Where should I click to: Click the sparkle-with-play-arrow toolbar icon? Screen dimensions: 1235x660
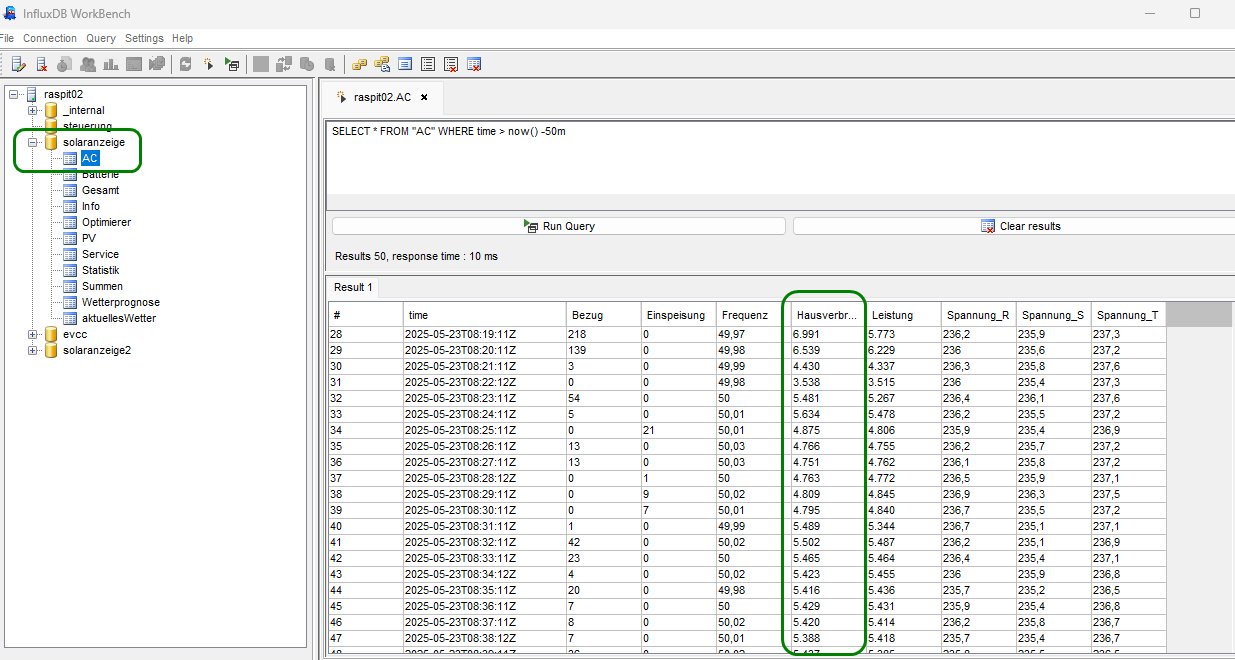click(x=209, y=64)
